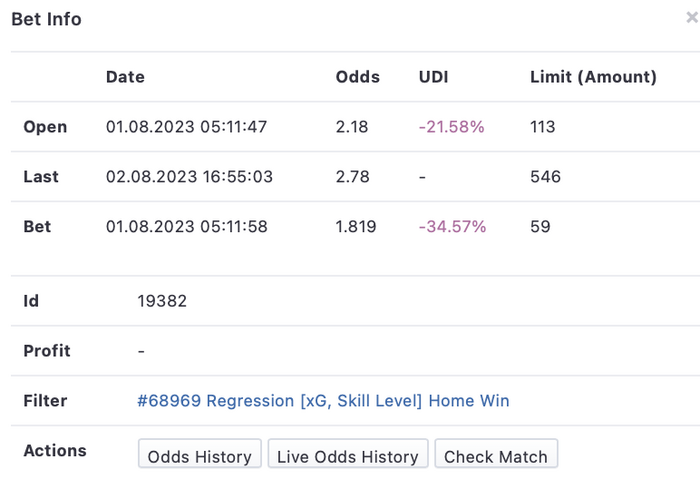The image size is (700, 479).
Task: Click the Date column header
Action: point(125,77)
